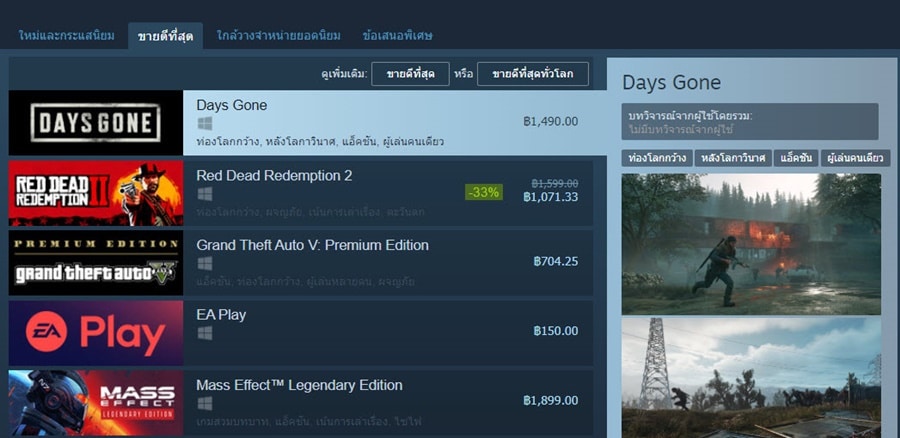Image resolution: width=900 pixels, height=438 pixels.
Task: Switch to ข้อเสนอพิเศษ tab
Action: click(x=397, y=36)
